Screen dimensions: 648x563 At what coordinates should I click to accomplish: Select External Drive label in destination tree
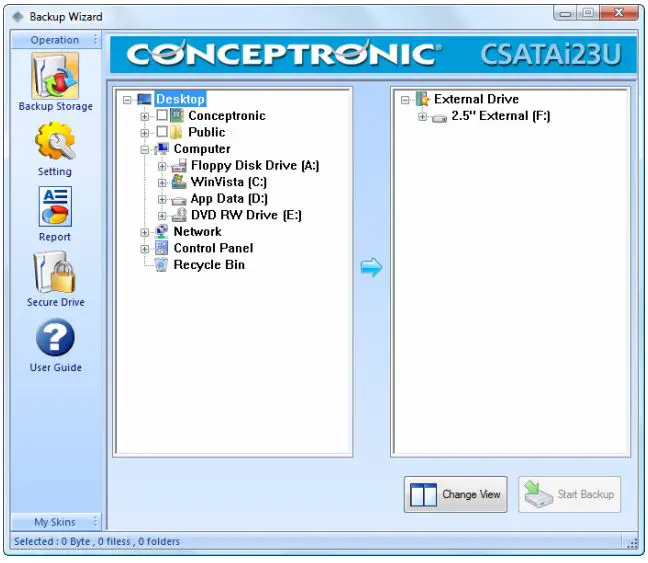click(x=476, y=99)
